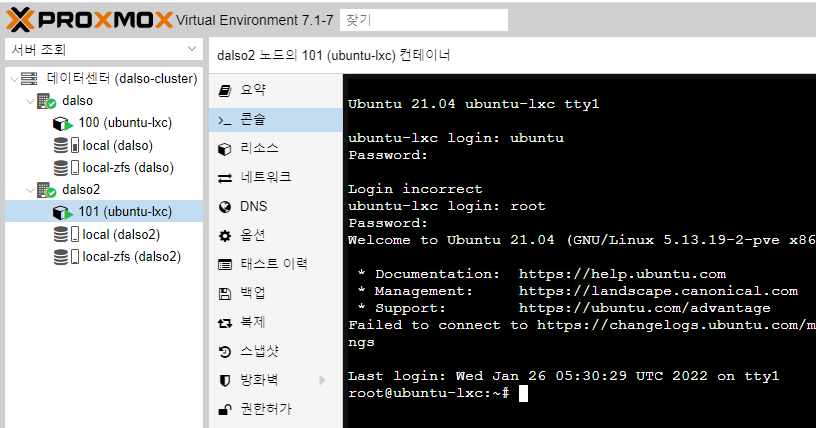This screenshot has height=428, width=816.
Task: Select the dalso node label
Action: 78,100
